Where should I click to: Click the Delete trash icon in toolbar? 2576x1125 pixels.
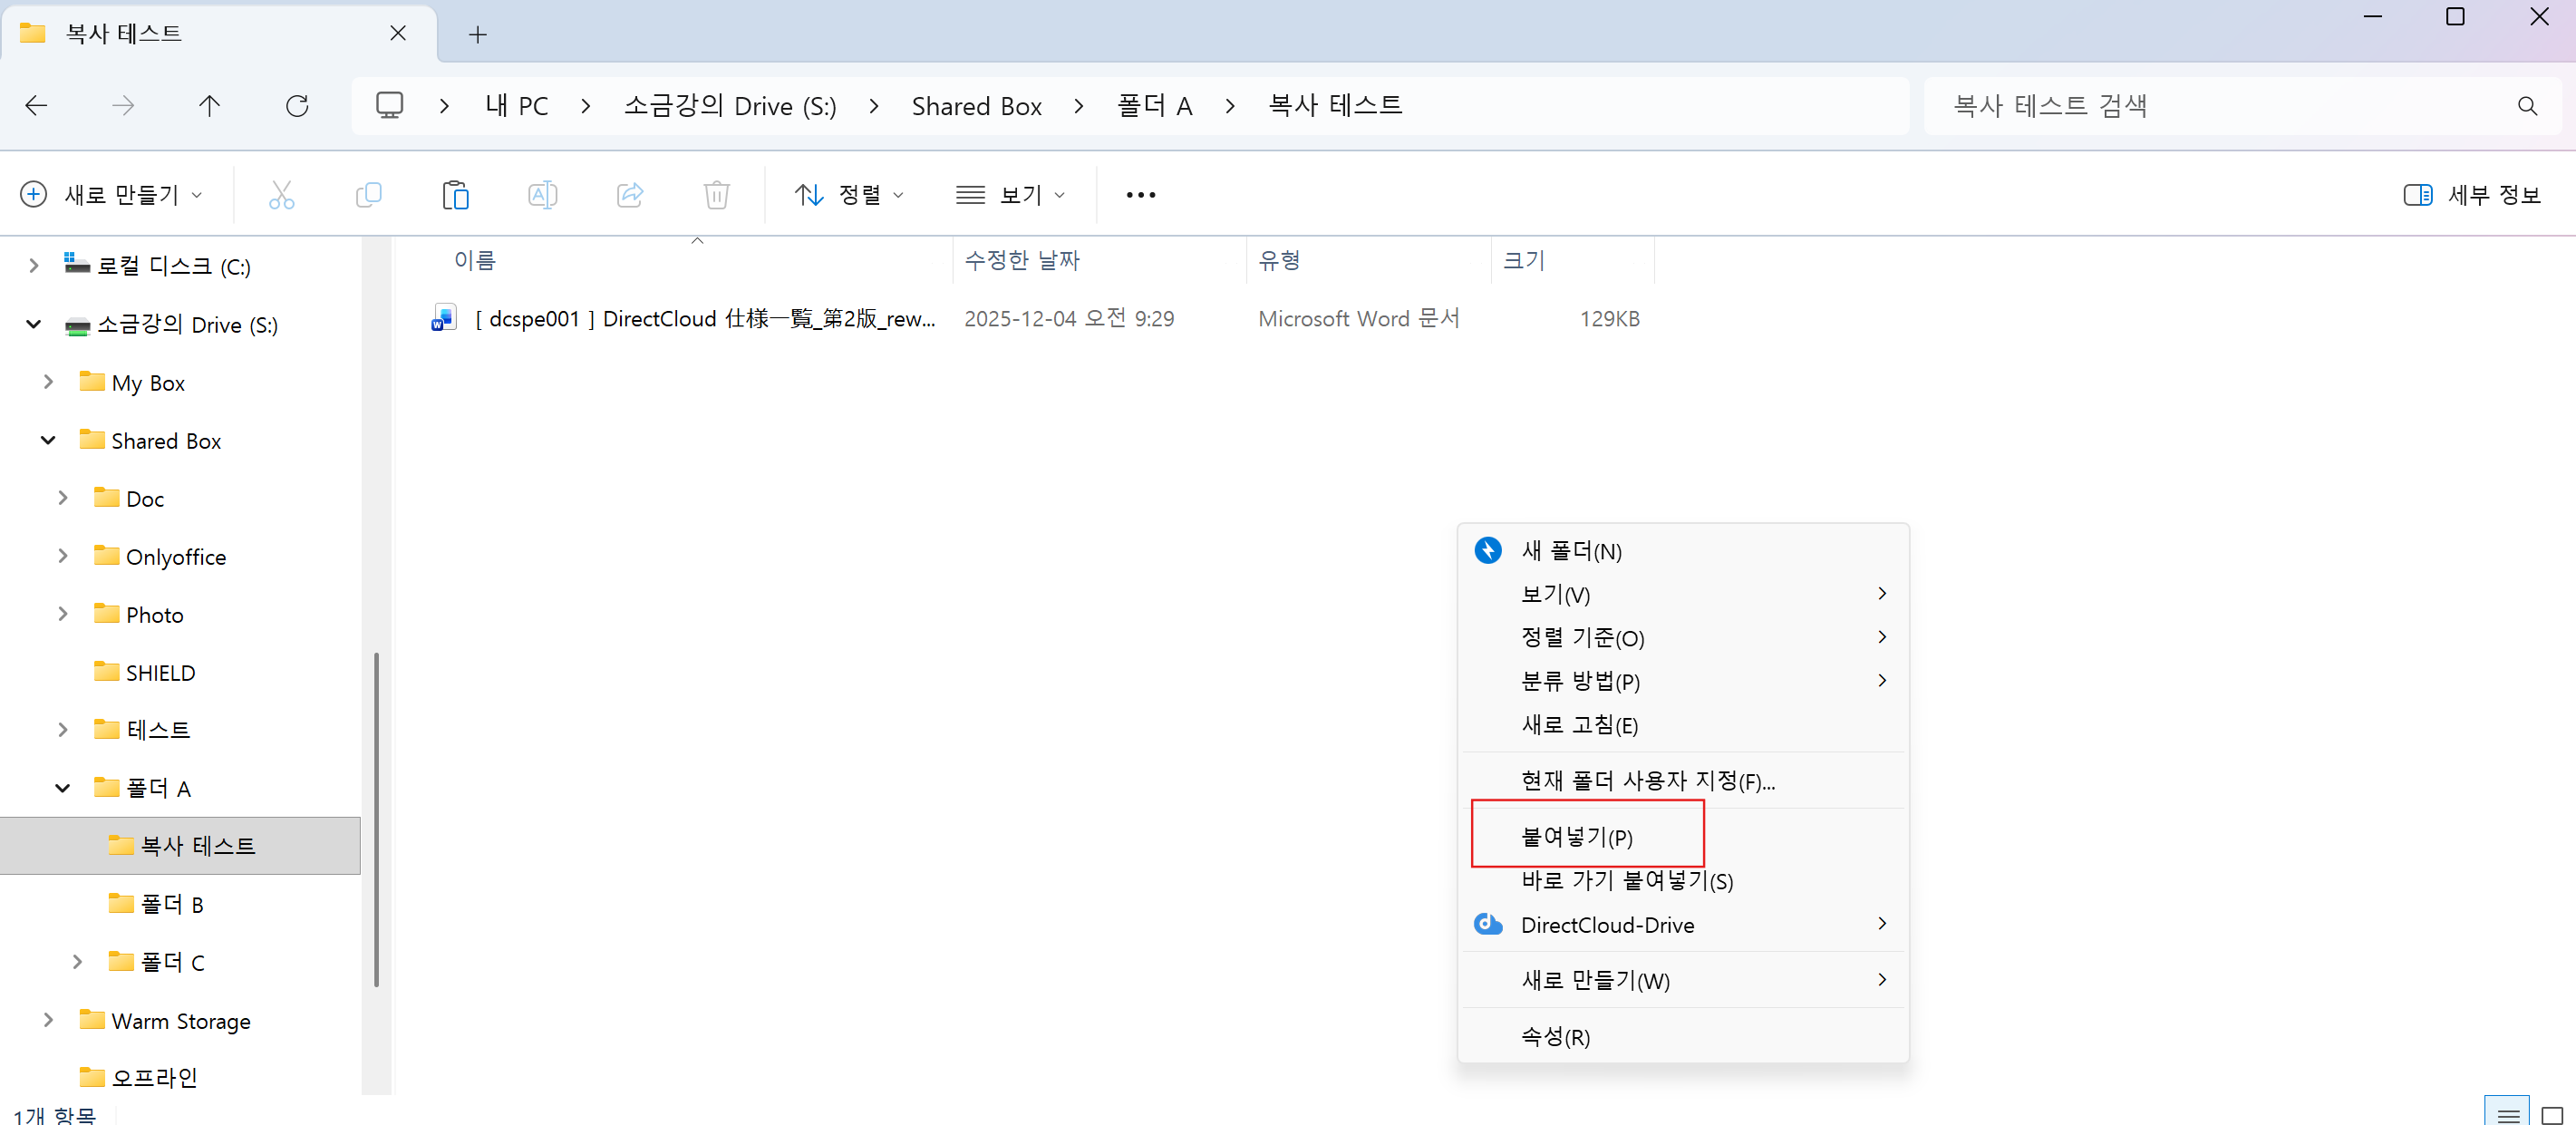[x=716, y=194]
